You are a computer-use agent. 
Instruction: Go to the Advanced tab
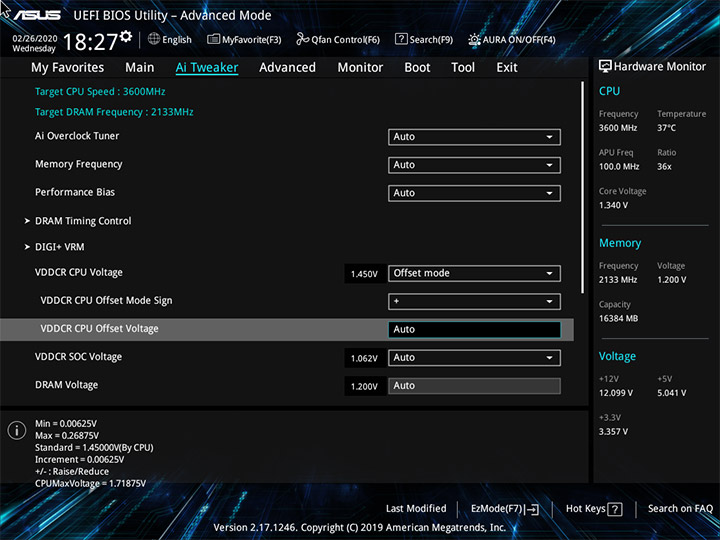pos(287,68)
